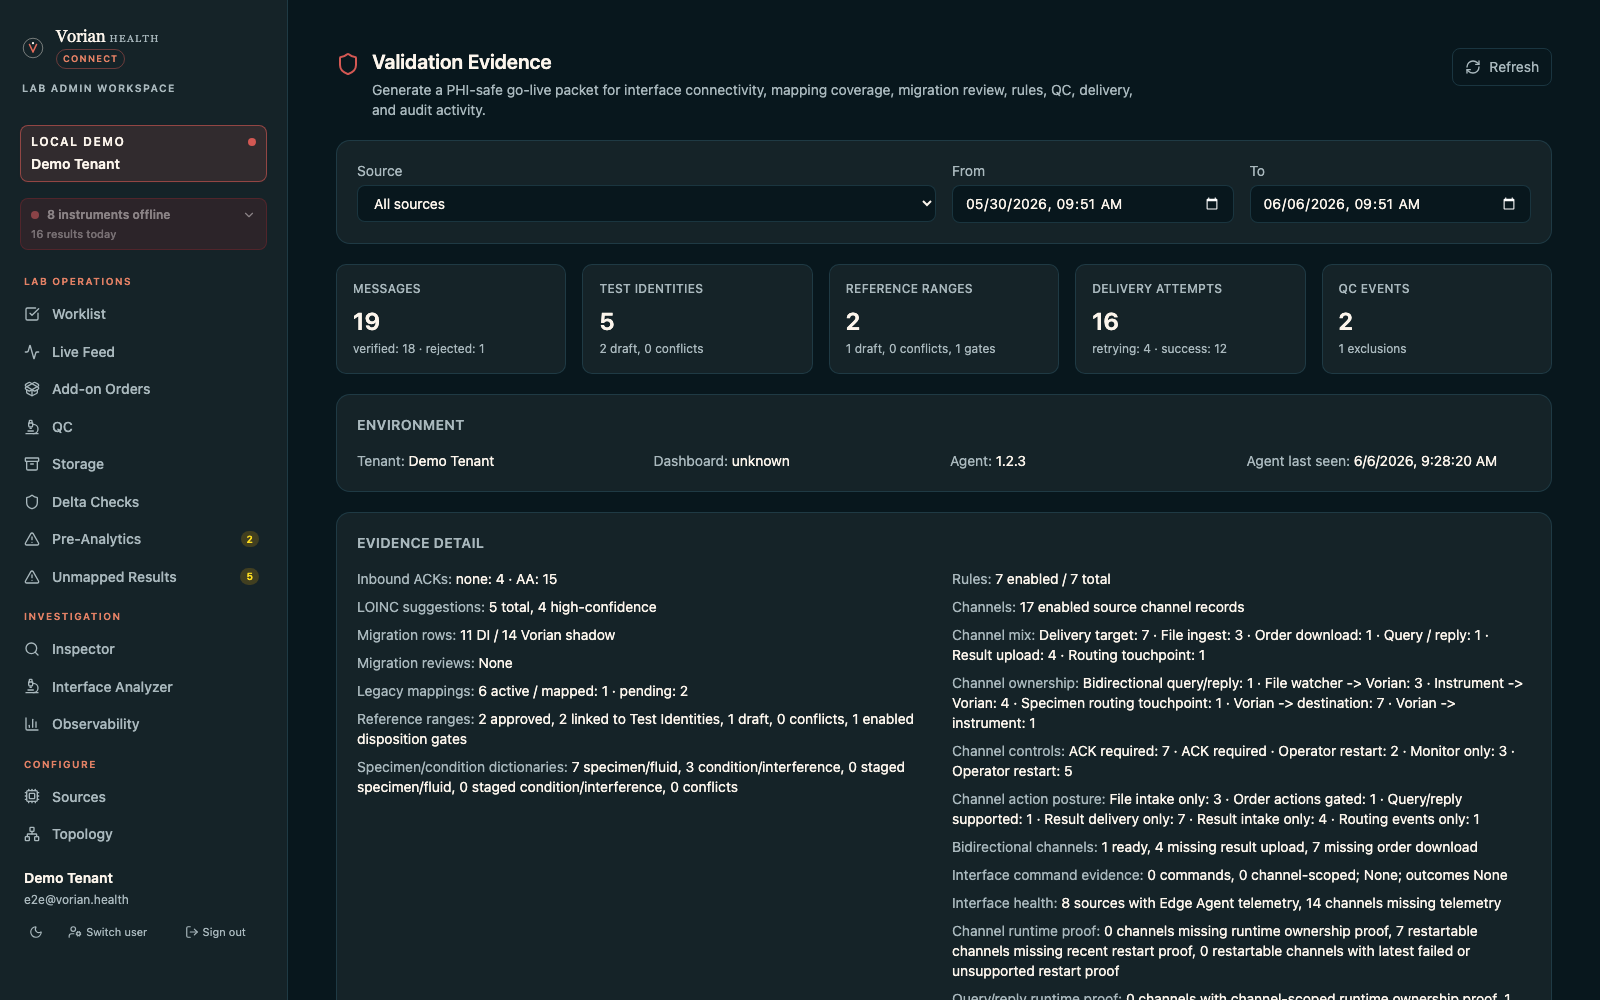Image resolution: width=1600 pixels, height=1000 pixels.
Task: Click the 'Tenant: Demo Tenant' environment value
Action: 425,461
